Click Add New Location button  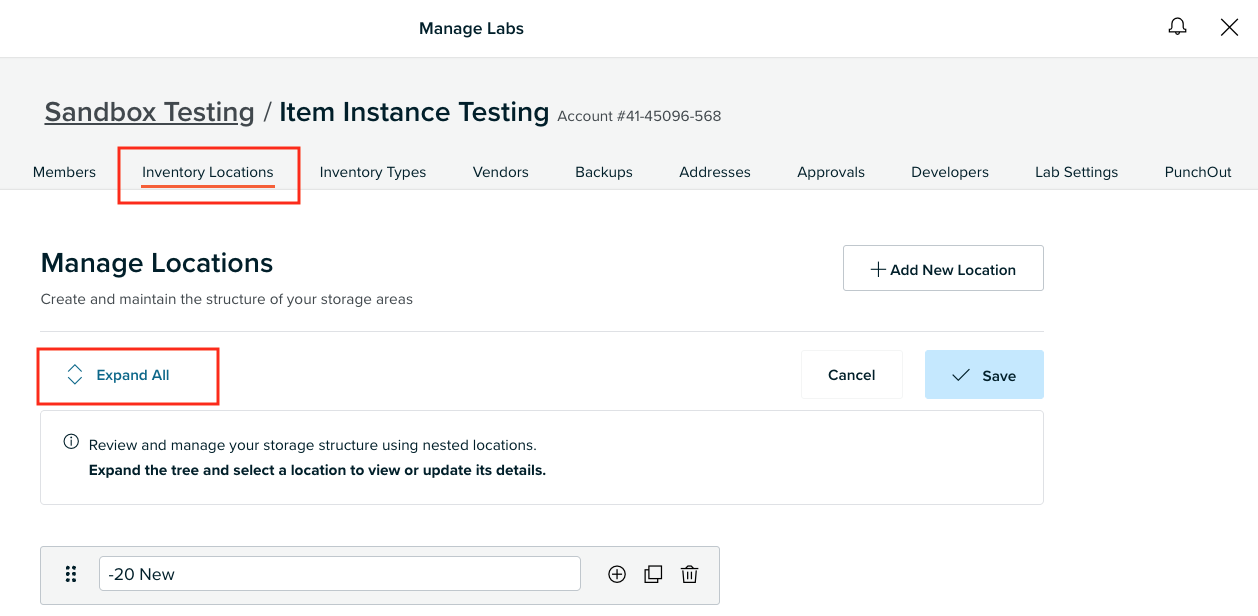pyautogui.click(x=943, y=268)
